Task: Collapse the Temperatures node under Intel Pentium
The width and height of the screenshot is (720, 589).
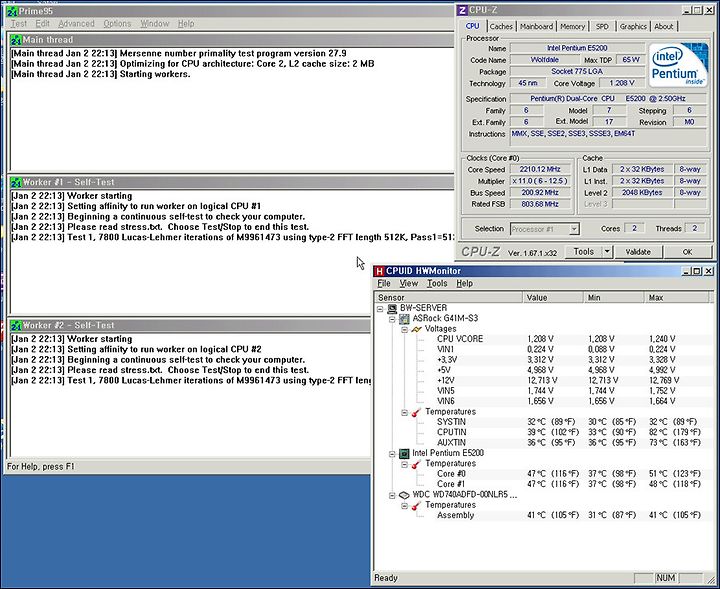Action: point(405,464)
